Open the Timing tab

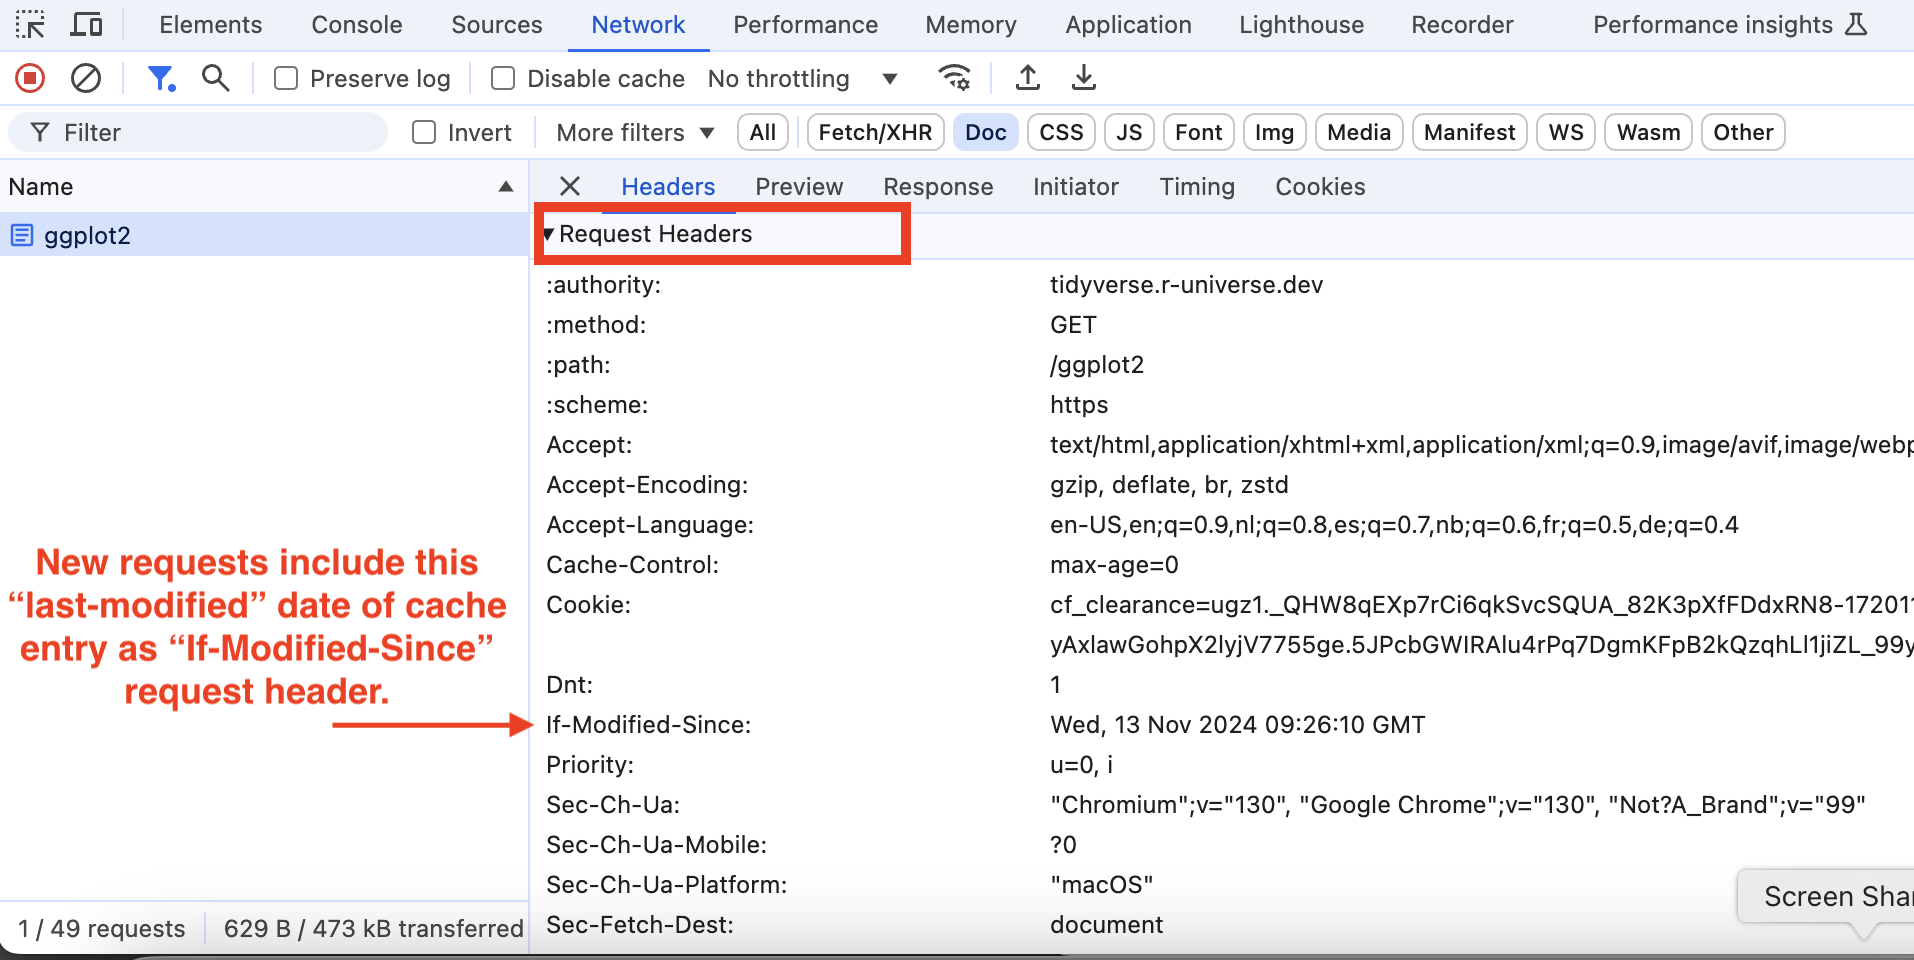(x=1196, y=187)
